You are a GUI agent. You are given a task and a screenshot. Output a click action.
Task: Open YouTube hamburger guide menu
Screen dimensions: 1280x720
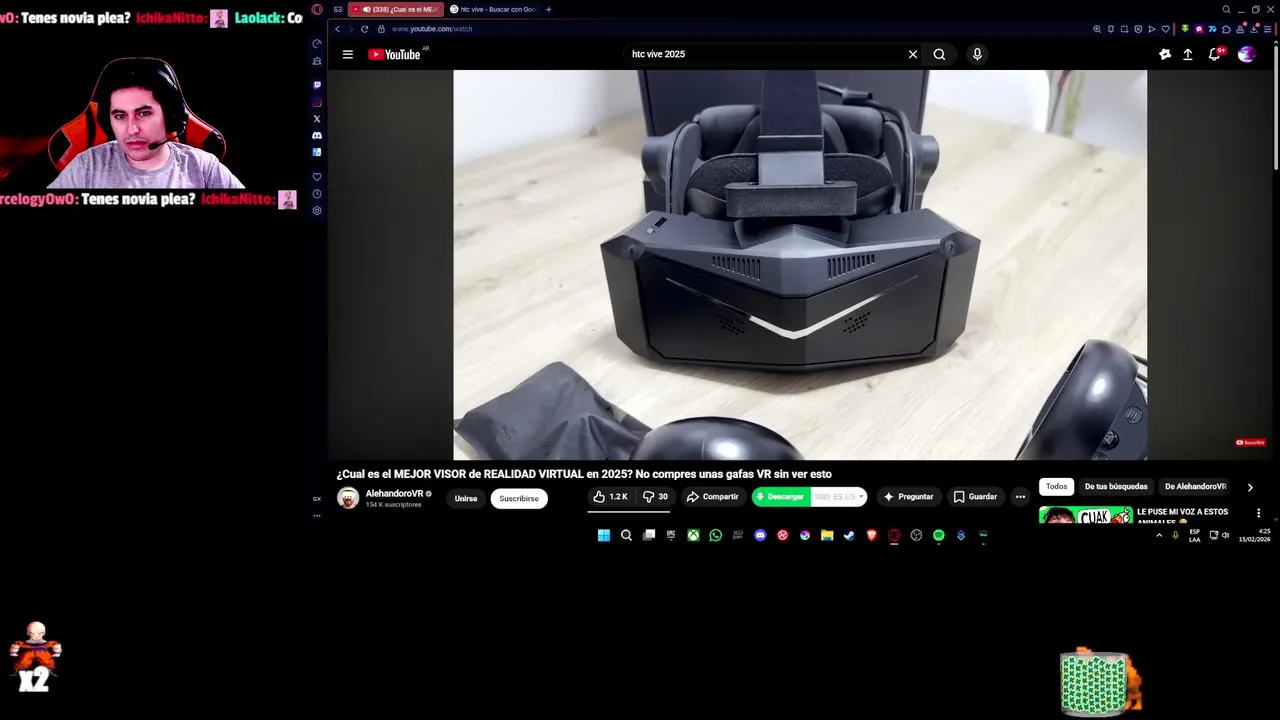click(348, 54)
